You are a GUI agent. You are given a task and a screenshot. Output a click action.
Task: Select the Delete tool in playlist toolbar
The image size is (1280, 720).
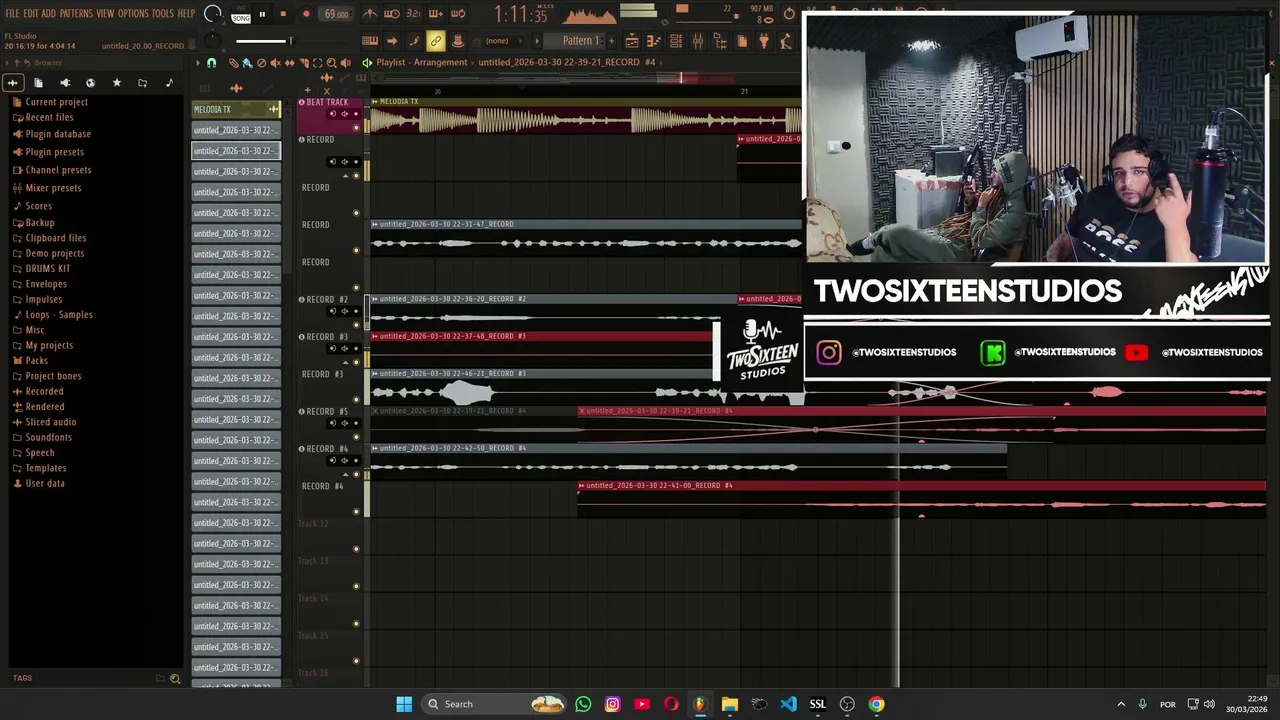click(x=262, y=62)
